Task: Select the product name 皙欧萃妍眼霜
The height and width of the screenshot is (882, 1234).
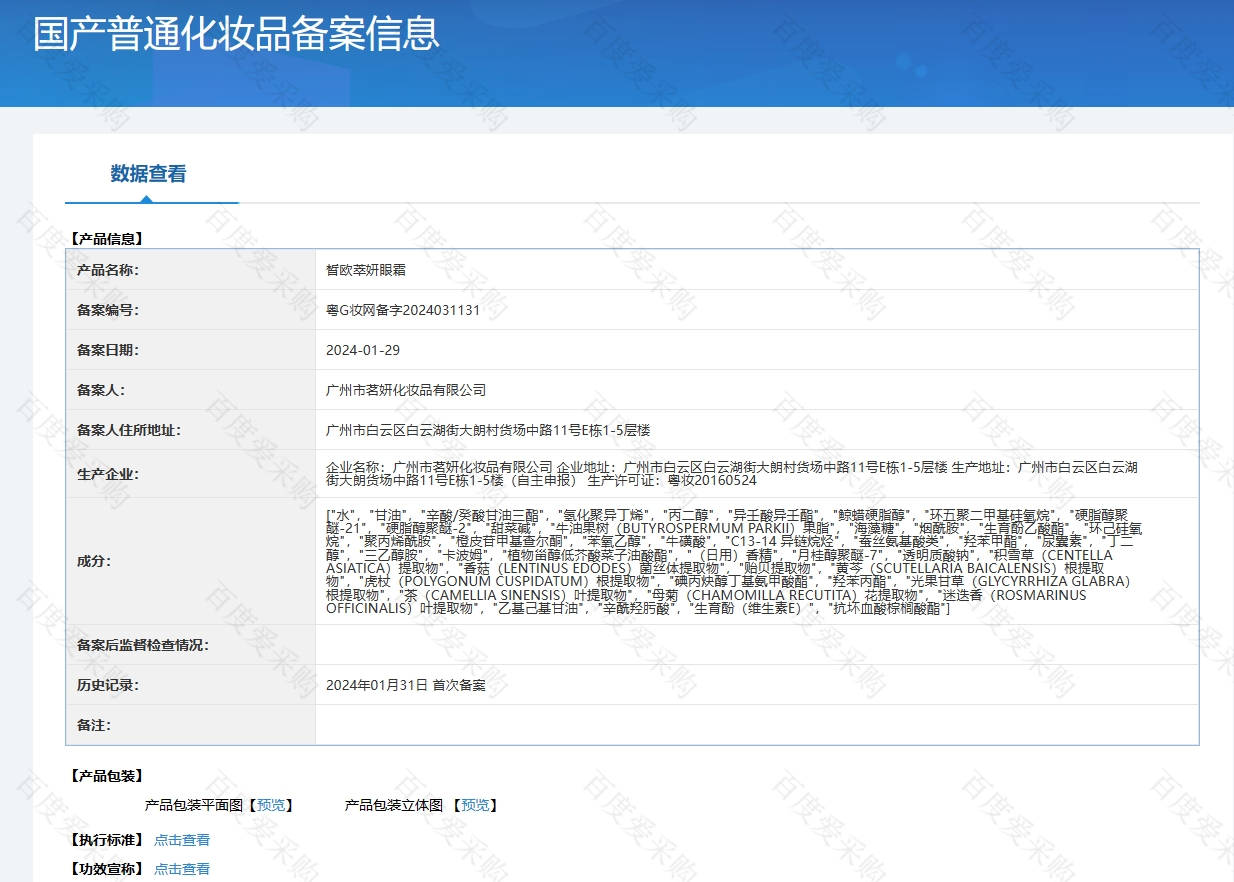Action: click(x=366, y=270)
